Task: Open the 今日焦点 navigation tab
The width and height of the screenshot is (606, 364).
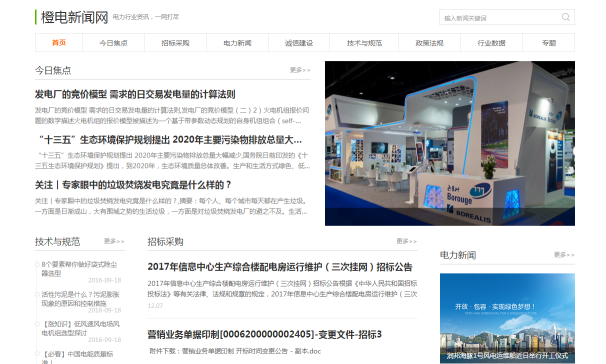Action: (113, 43)
